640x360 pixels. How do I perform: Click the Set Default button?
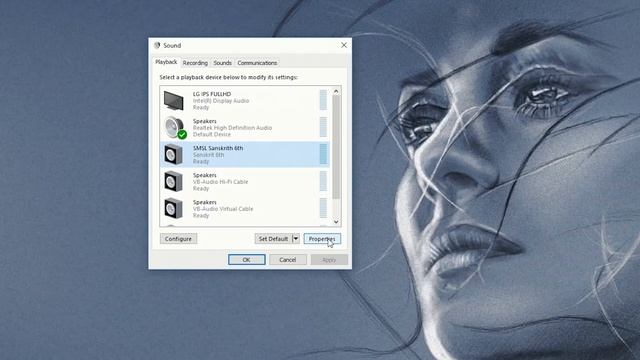pos(273,239)
